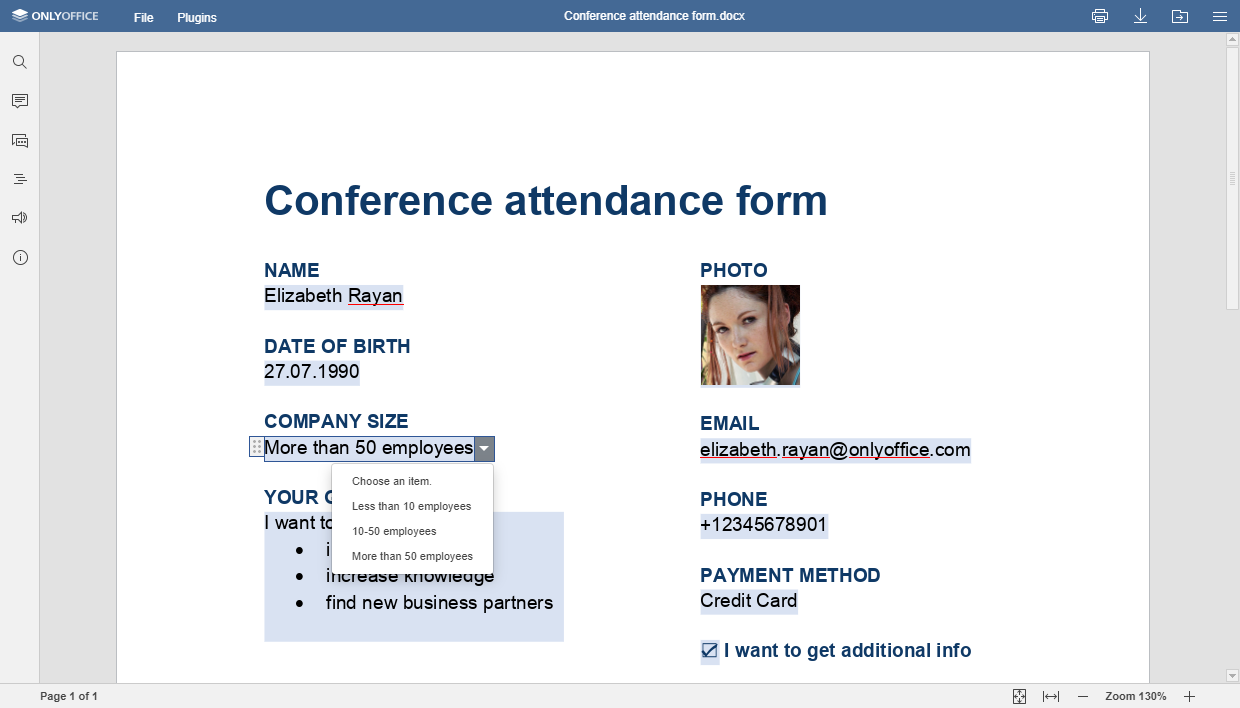Click the Name field 'Elizabeth Rayan'
This screenshot has height=708, width=1240.
click(334, 296)
